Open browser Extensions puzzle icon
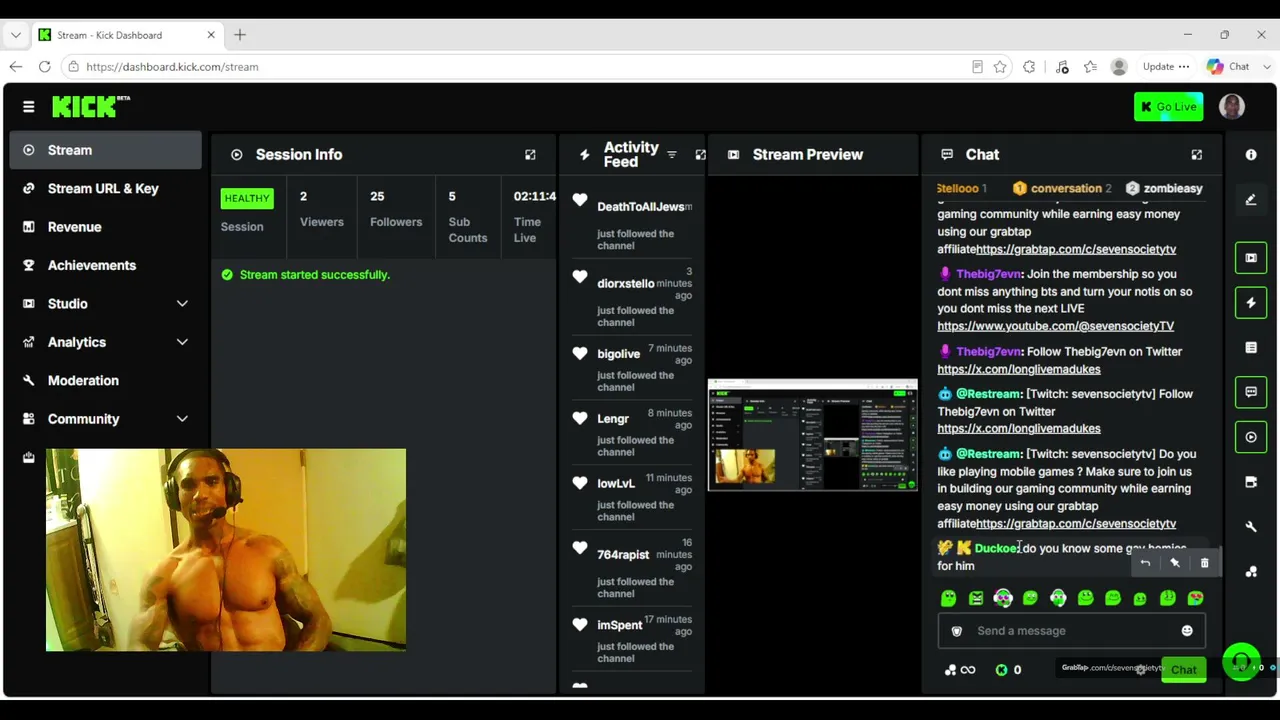1280x720 pixels. tap(1029, 67)
